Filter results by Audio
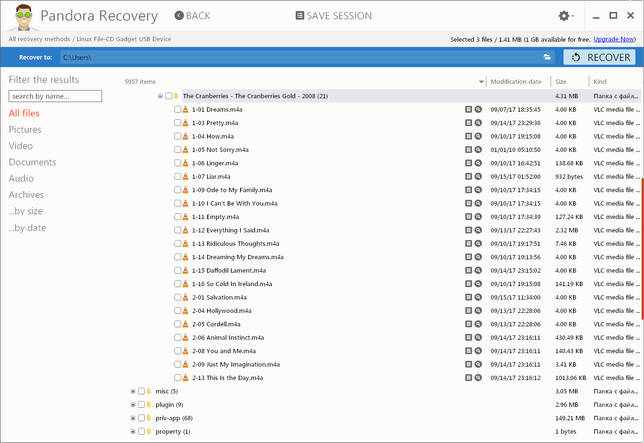The width and height of the screenshot is (644, 443). tap(21, 178)
